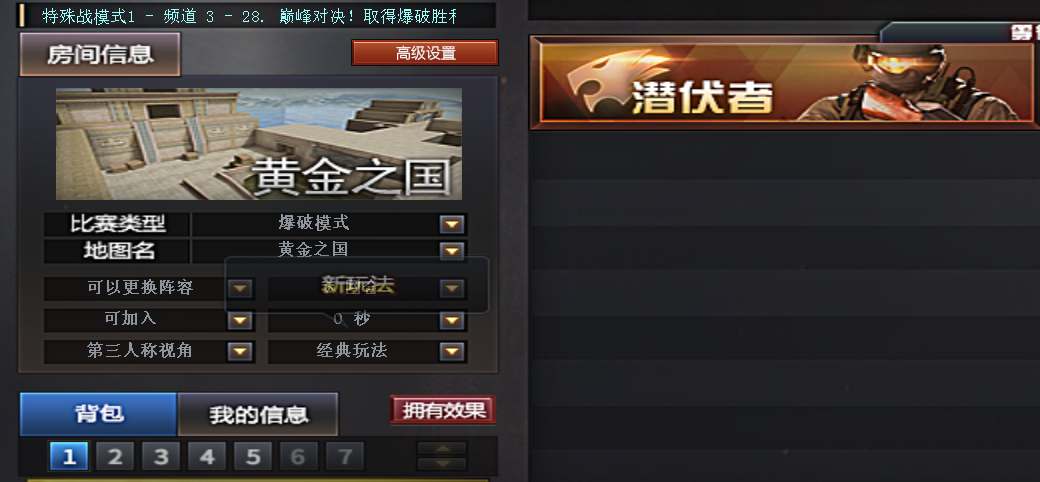Select backpack slot 2

tap(115, 456)
